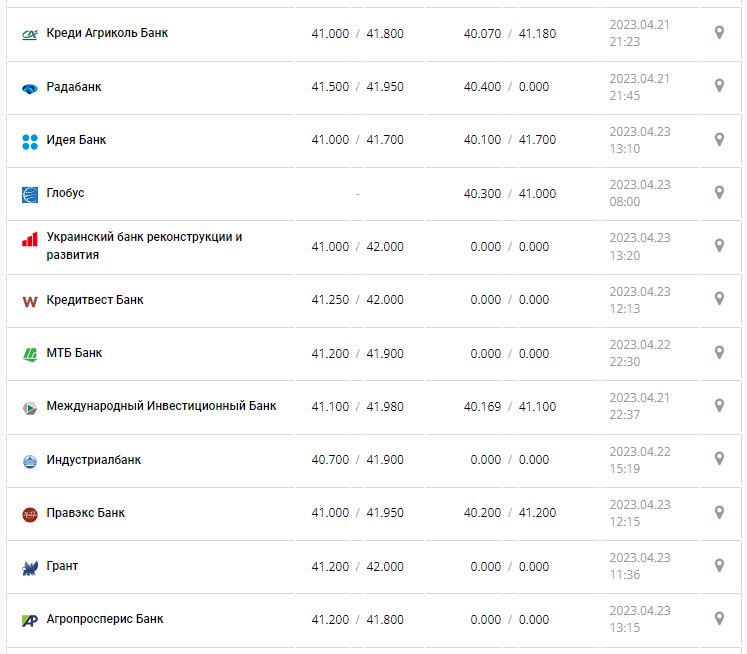Click the МТБ Банк rate 41.200 / 41.900
The image size is (747, 654).
coord(357,353)
